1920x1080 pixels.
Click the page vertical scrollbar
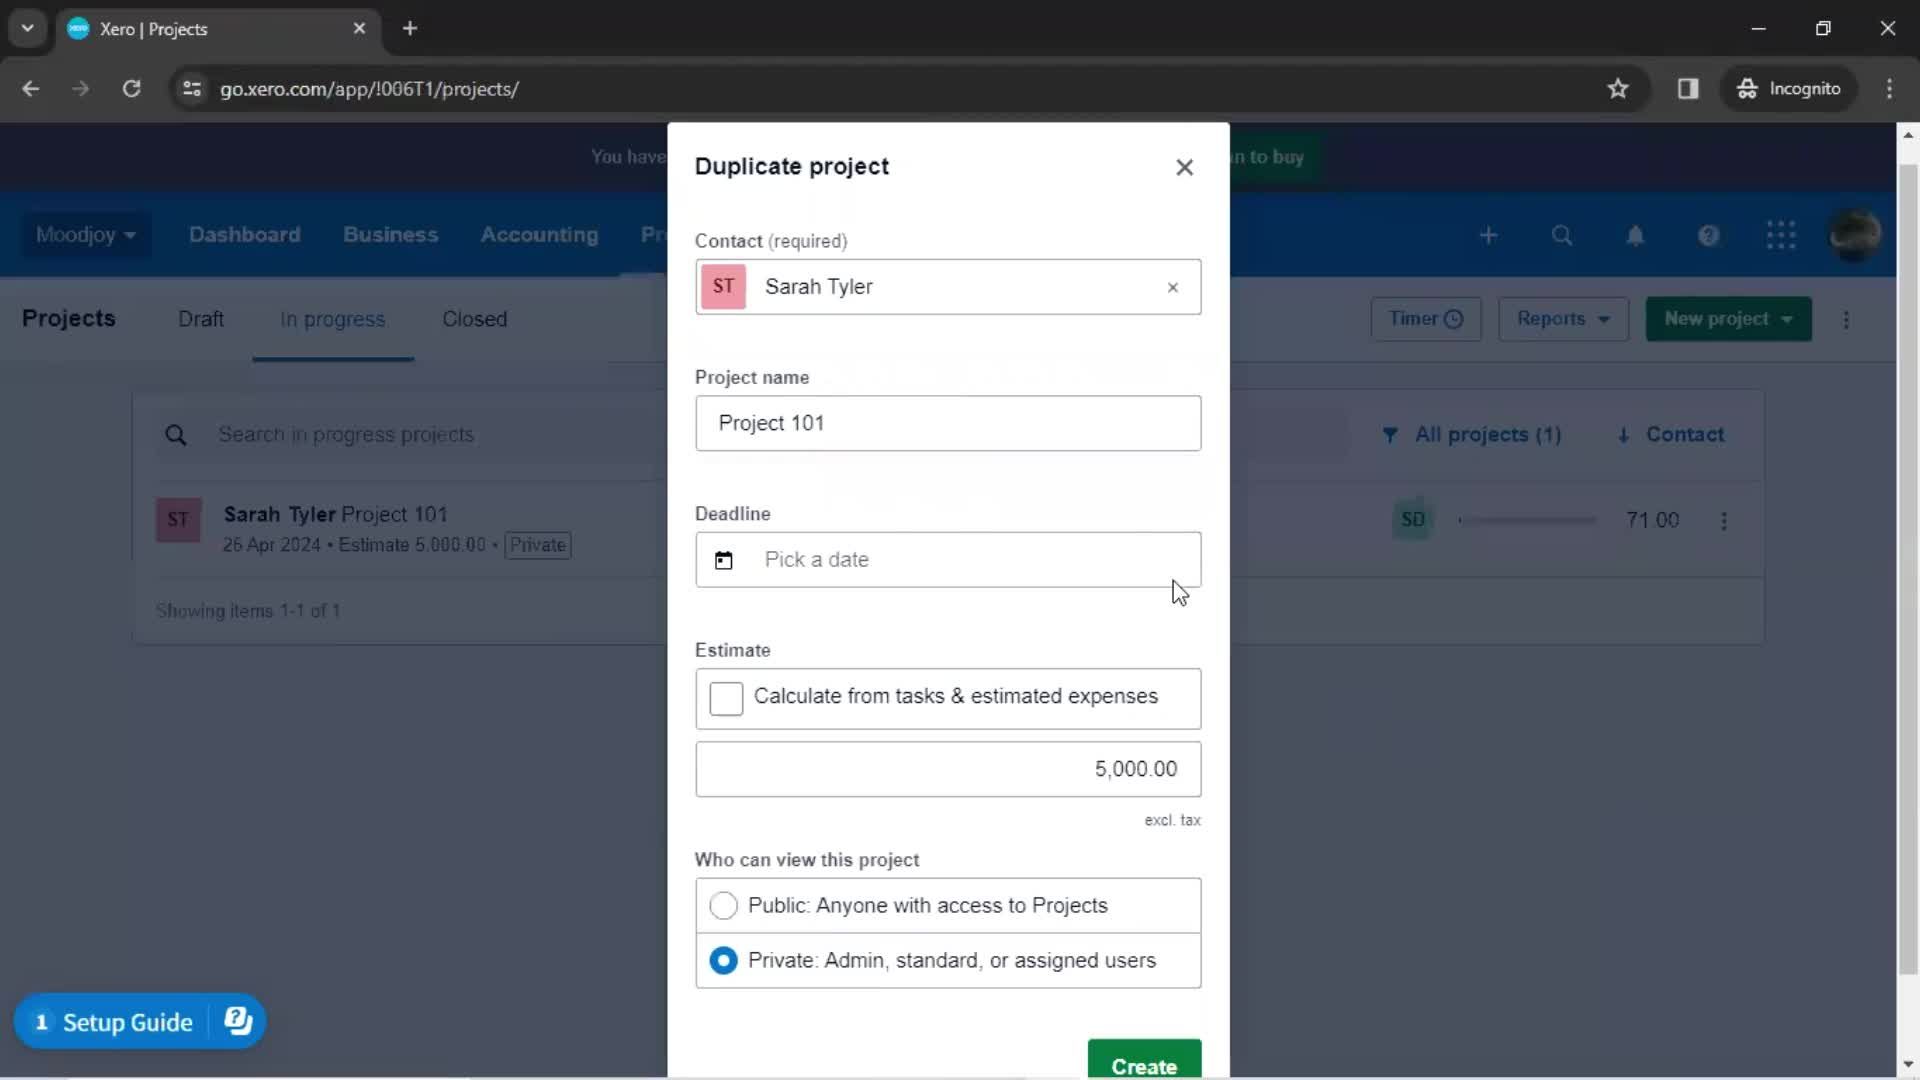click(1908, 570)
